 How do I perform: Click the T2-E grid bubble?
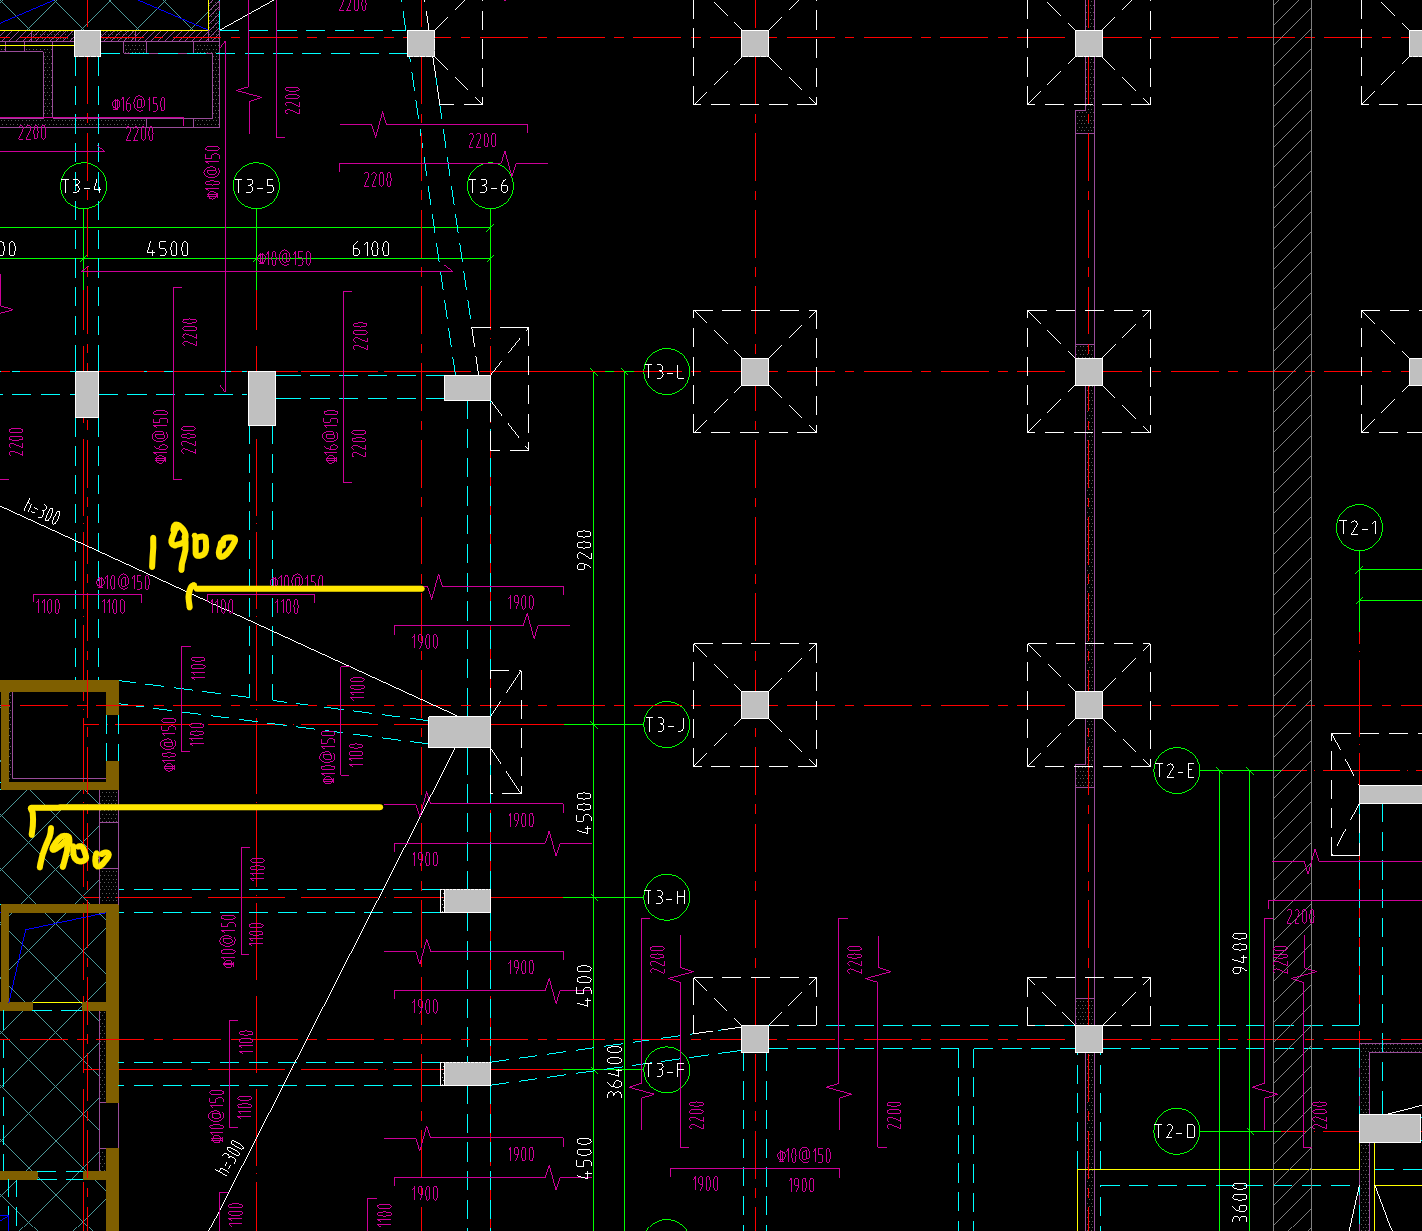(x=1176, y=770)
